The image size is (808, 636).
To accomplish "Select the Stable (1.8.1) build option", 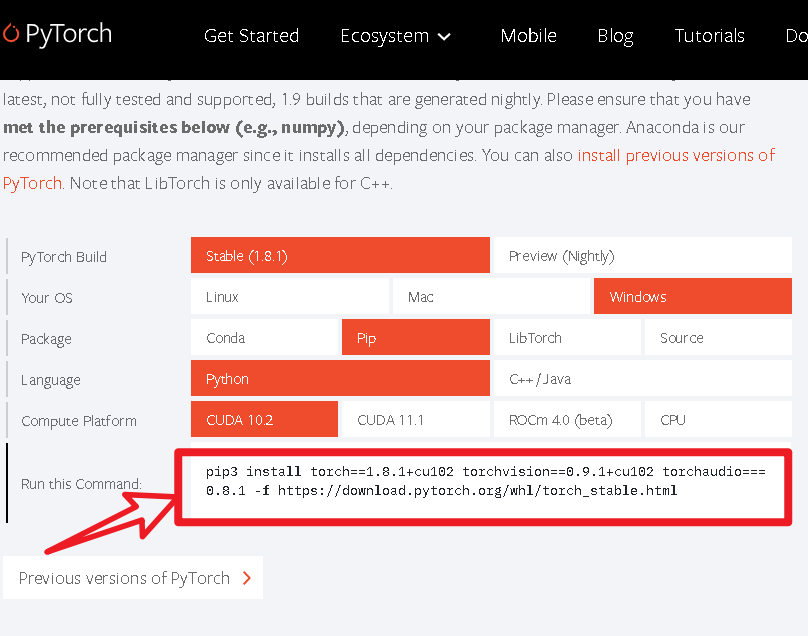I will click(340, 255).
